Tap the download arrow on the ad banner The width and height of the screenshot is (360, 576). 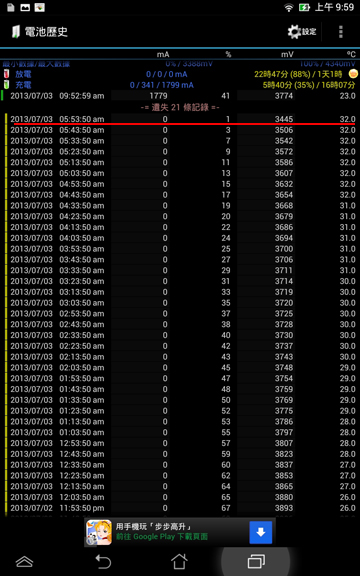[261, 532]
